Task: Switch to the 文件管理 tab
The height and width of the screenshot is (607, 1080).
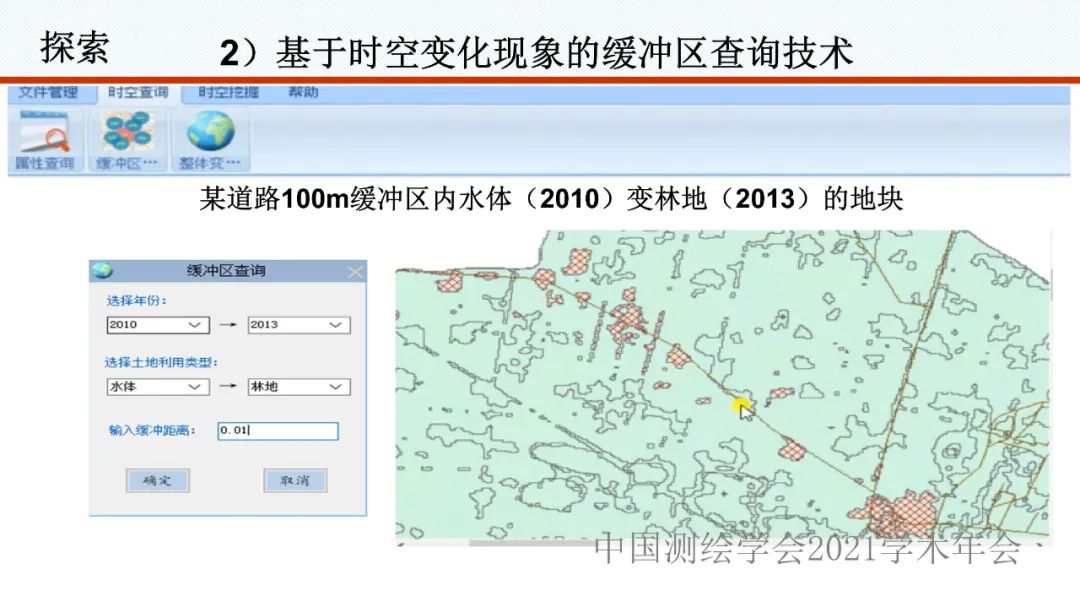Action: [x=48, y=92]
